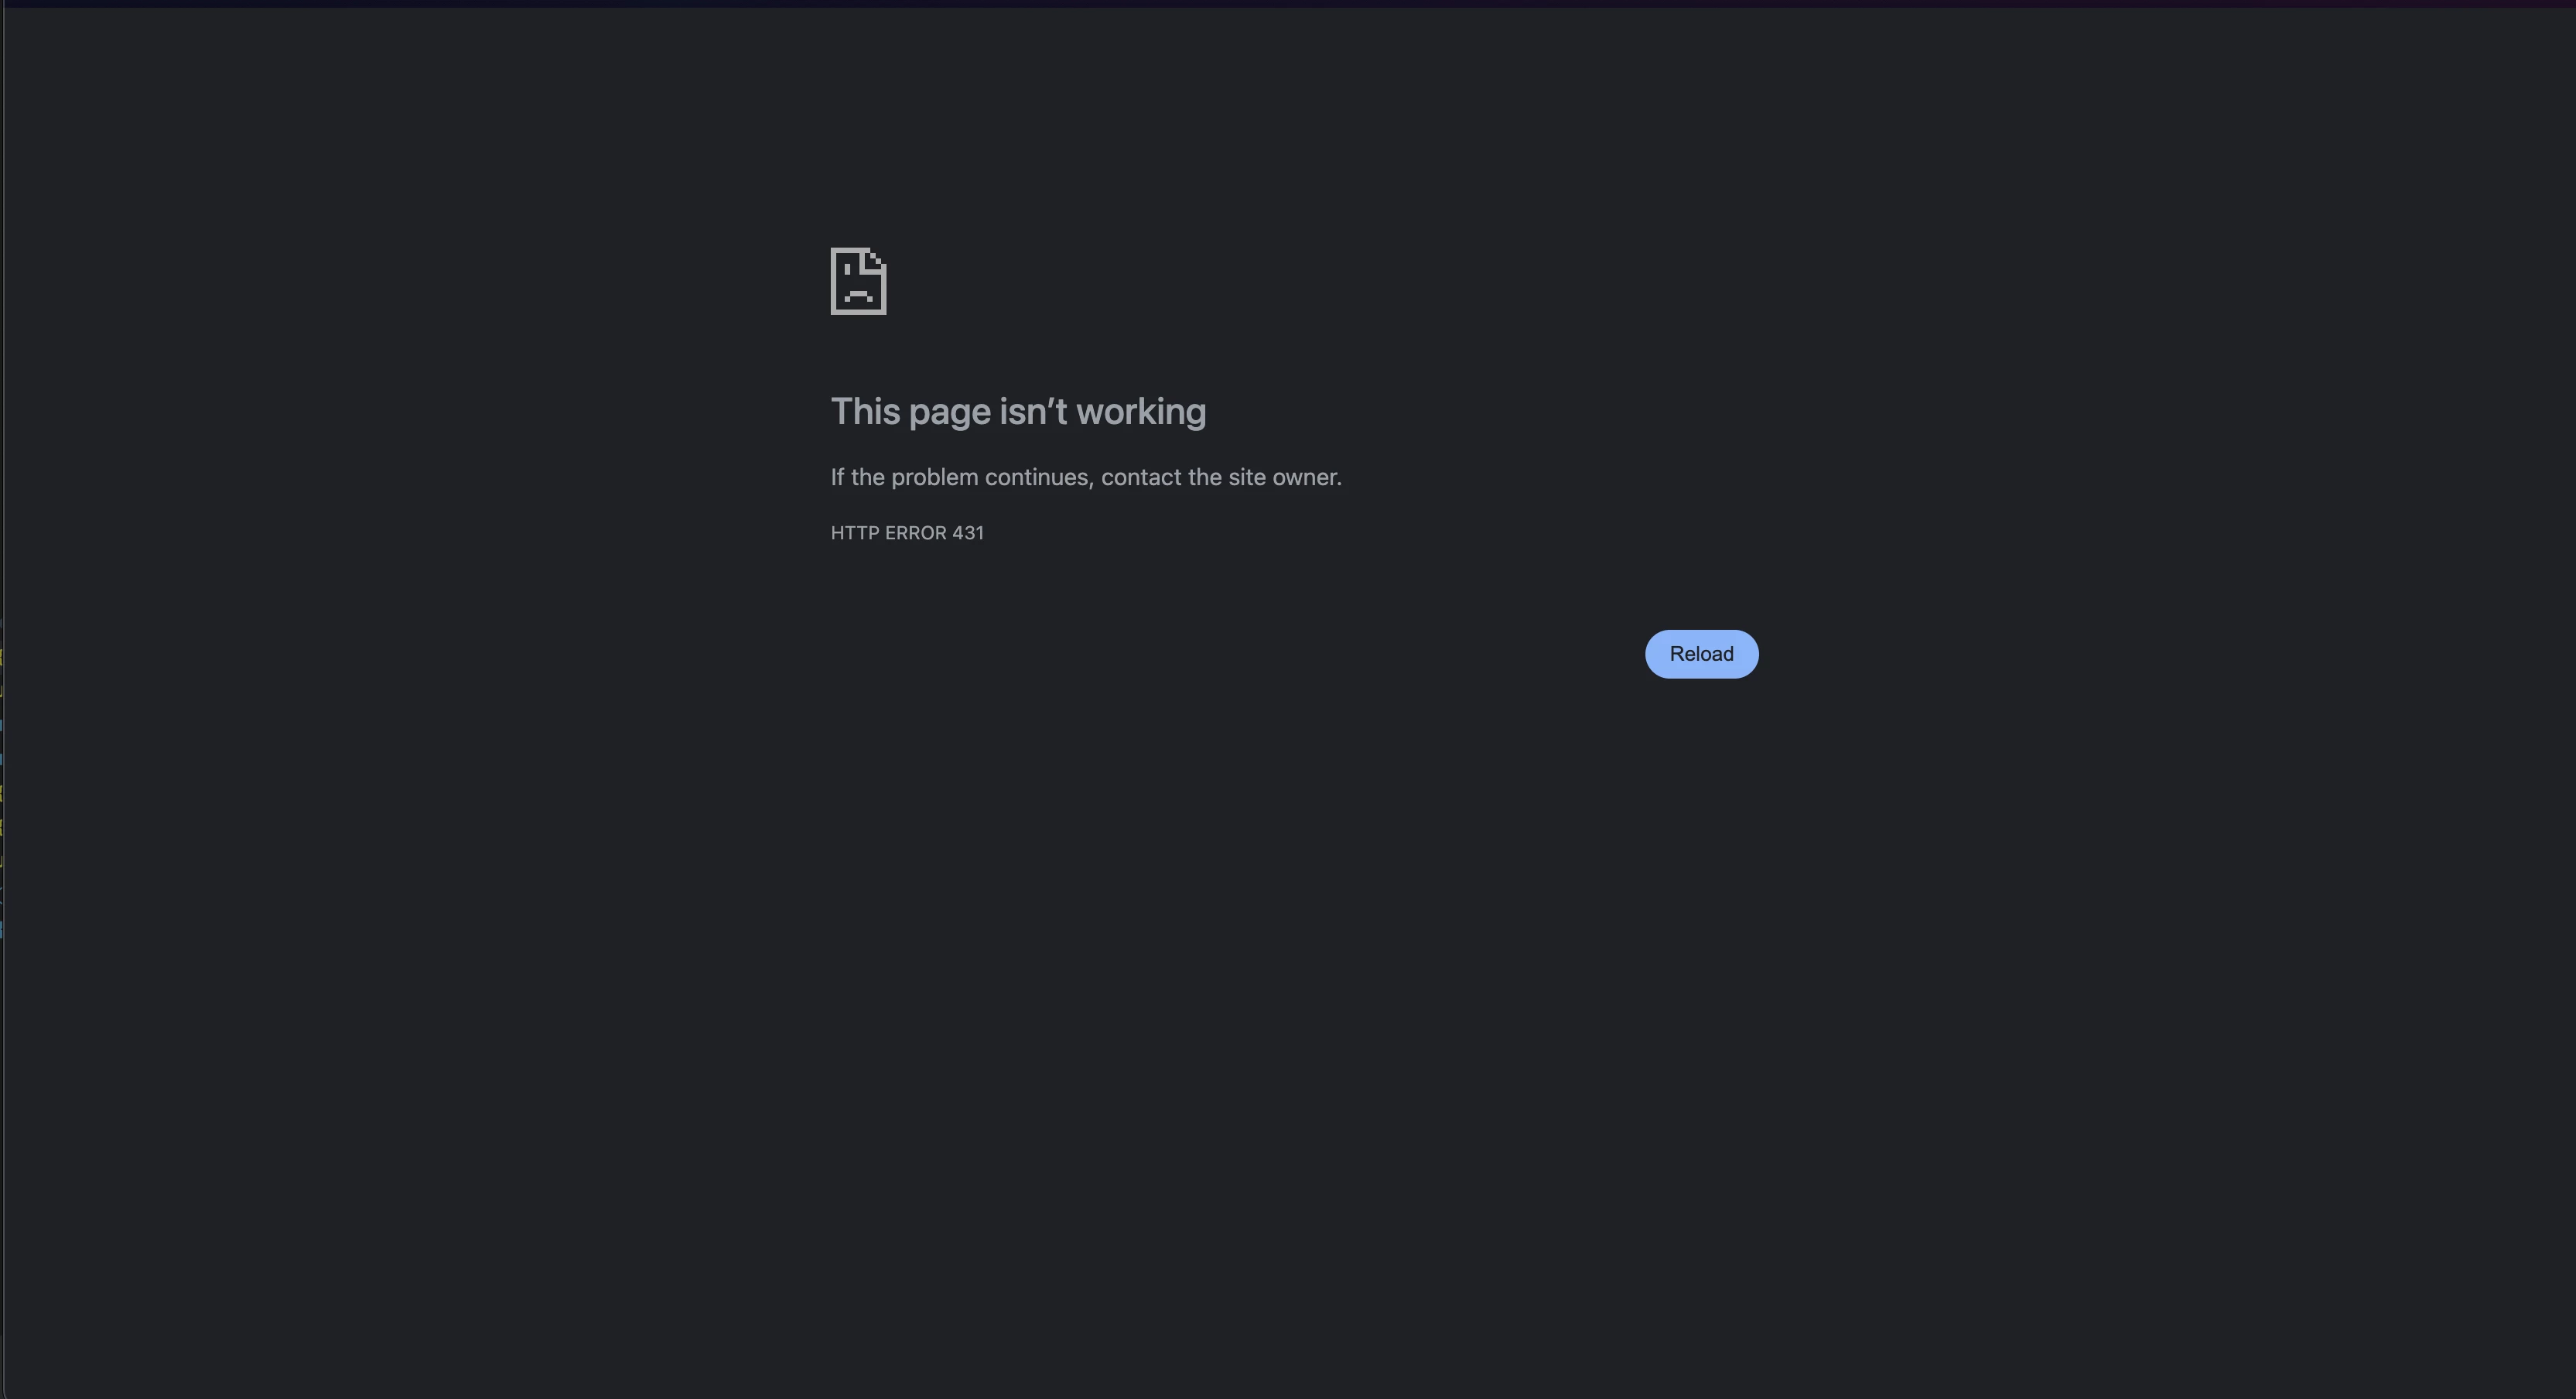Click the word 'ERROR' in the status line

(x=915, y=533)
